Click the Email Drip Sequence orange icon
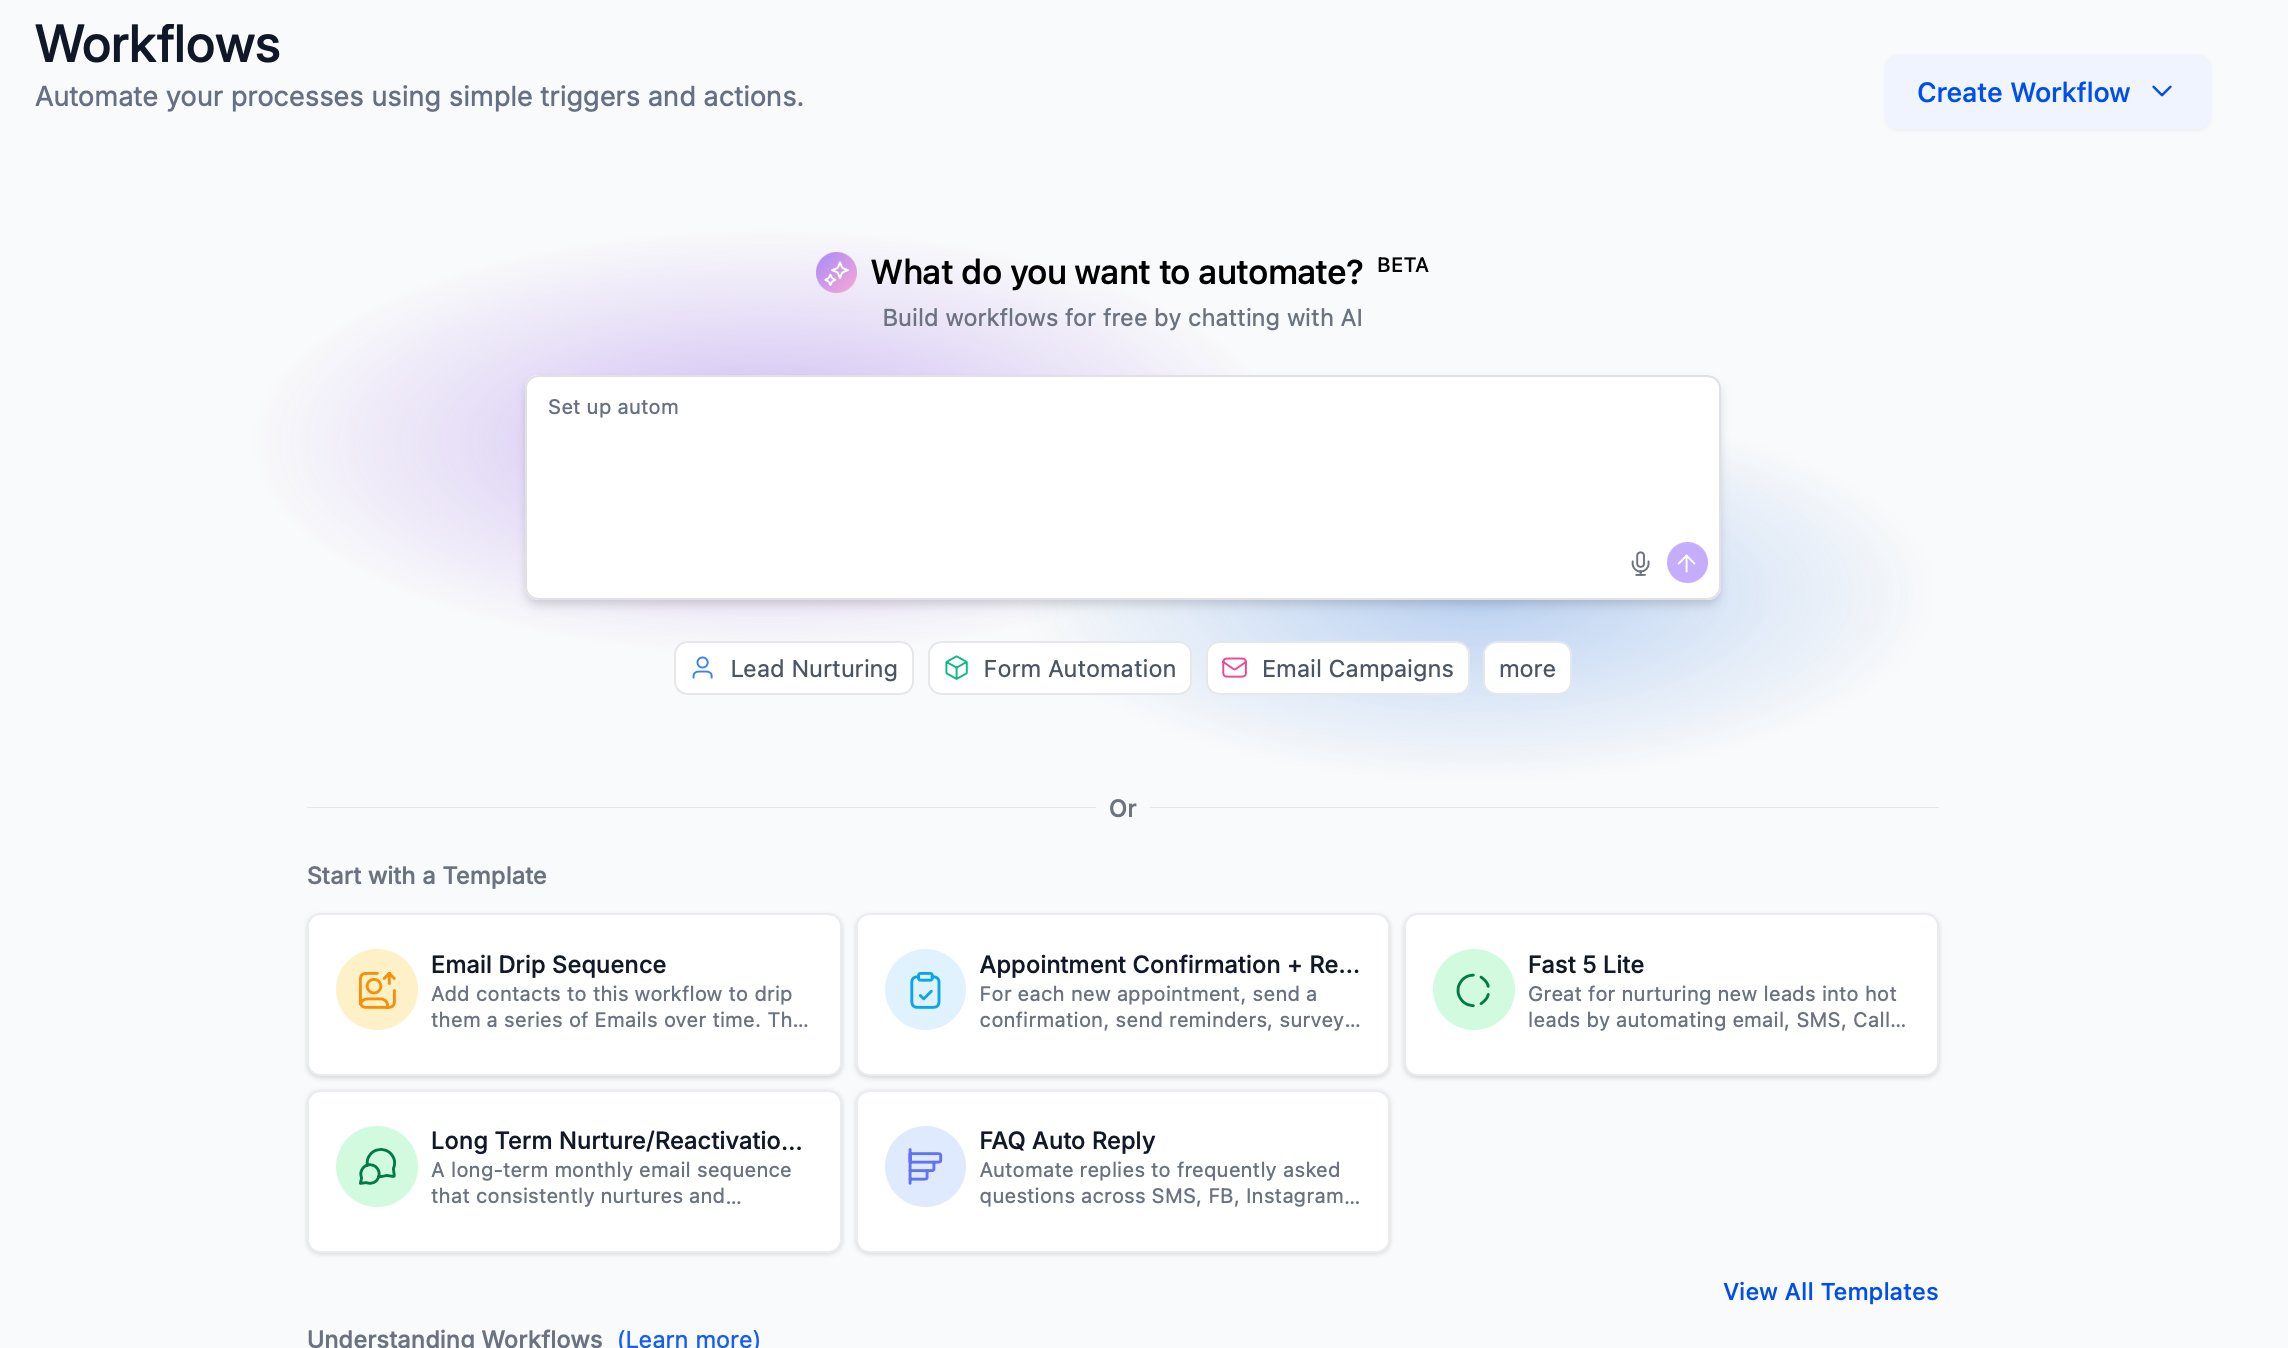 pos(377,990)
